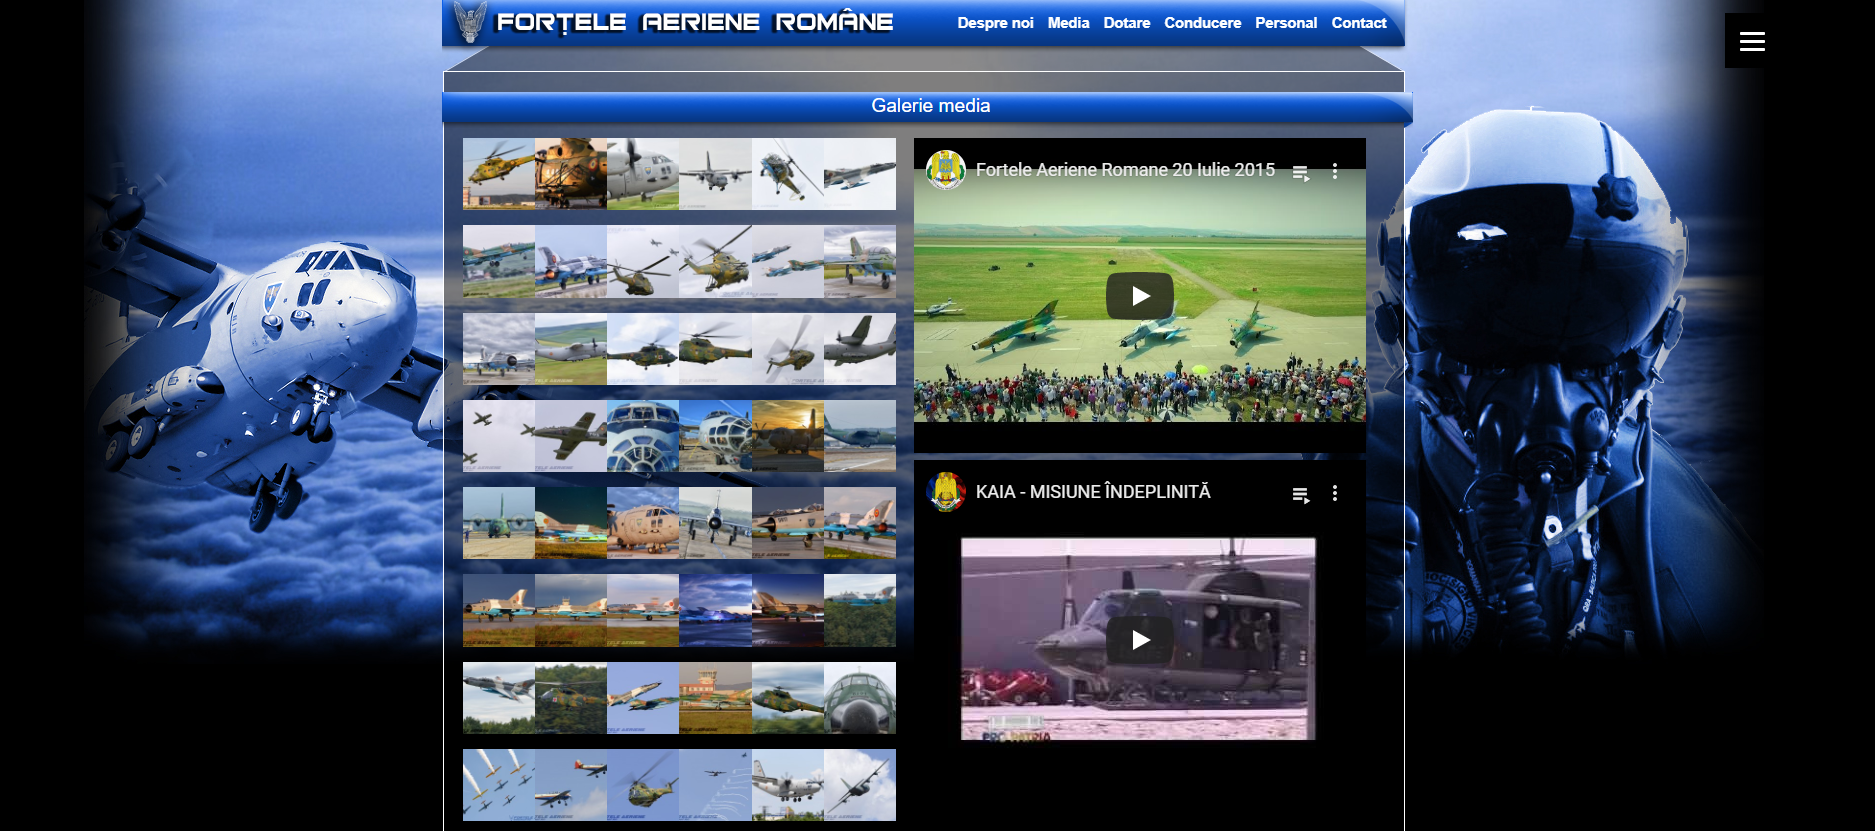Open fifth-row thumbnail of MiG taxiing head-on

tap(715, 523)
